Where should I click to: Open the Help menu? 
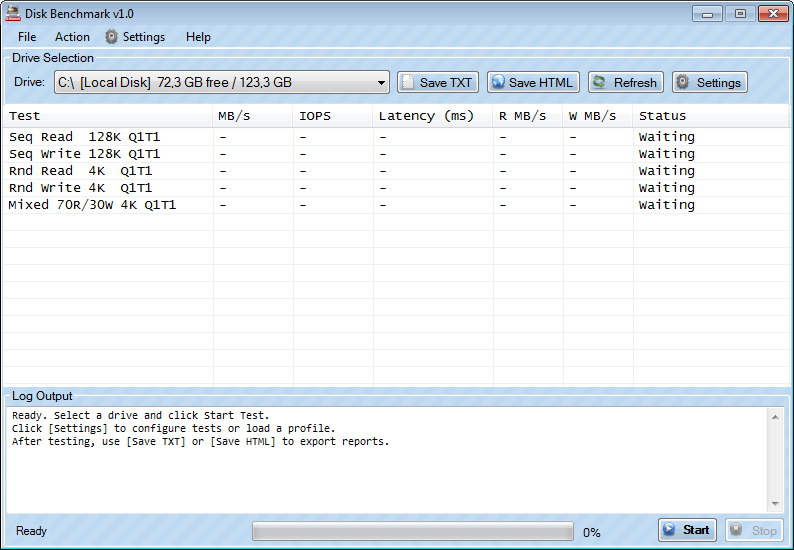click(198, 37)
